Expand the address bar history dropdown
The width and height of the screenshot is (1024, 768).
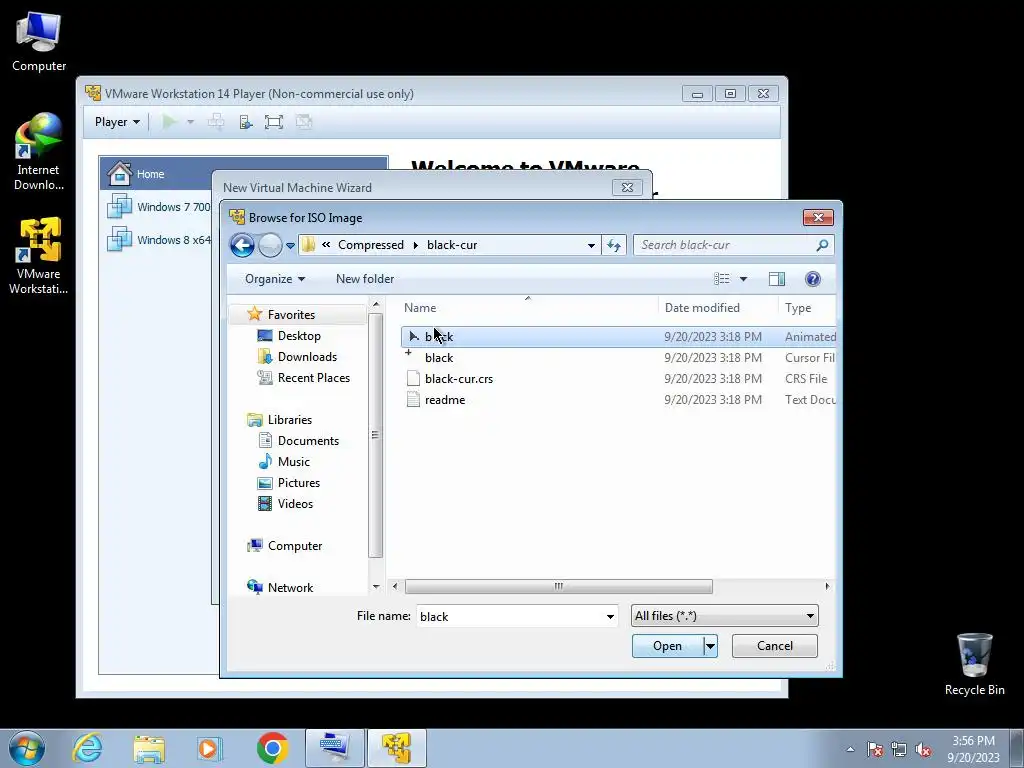pyautogui.click(x=591, y=246)
